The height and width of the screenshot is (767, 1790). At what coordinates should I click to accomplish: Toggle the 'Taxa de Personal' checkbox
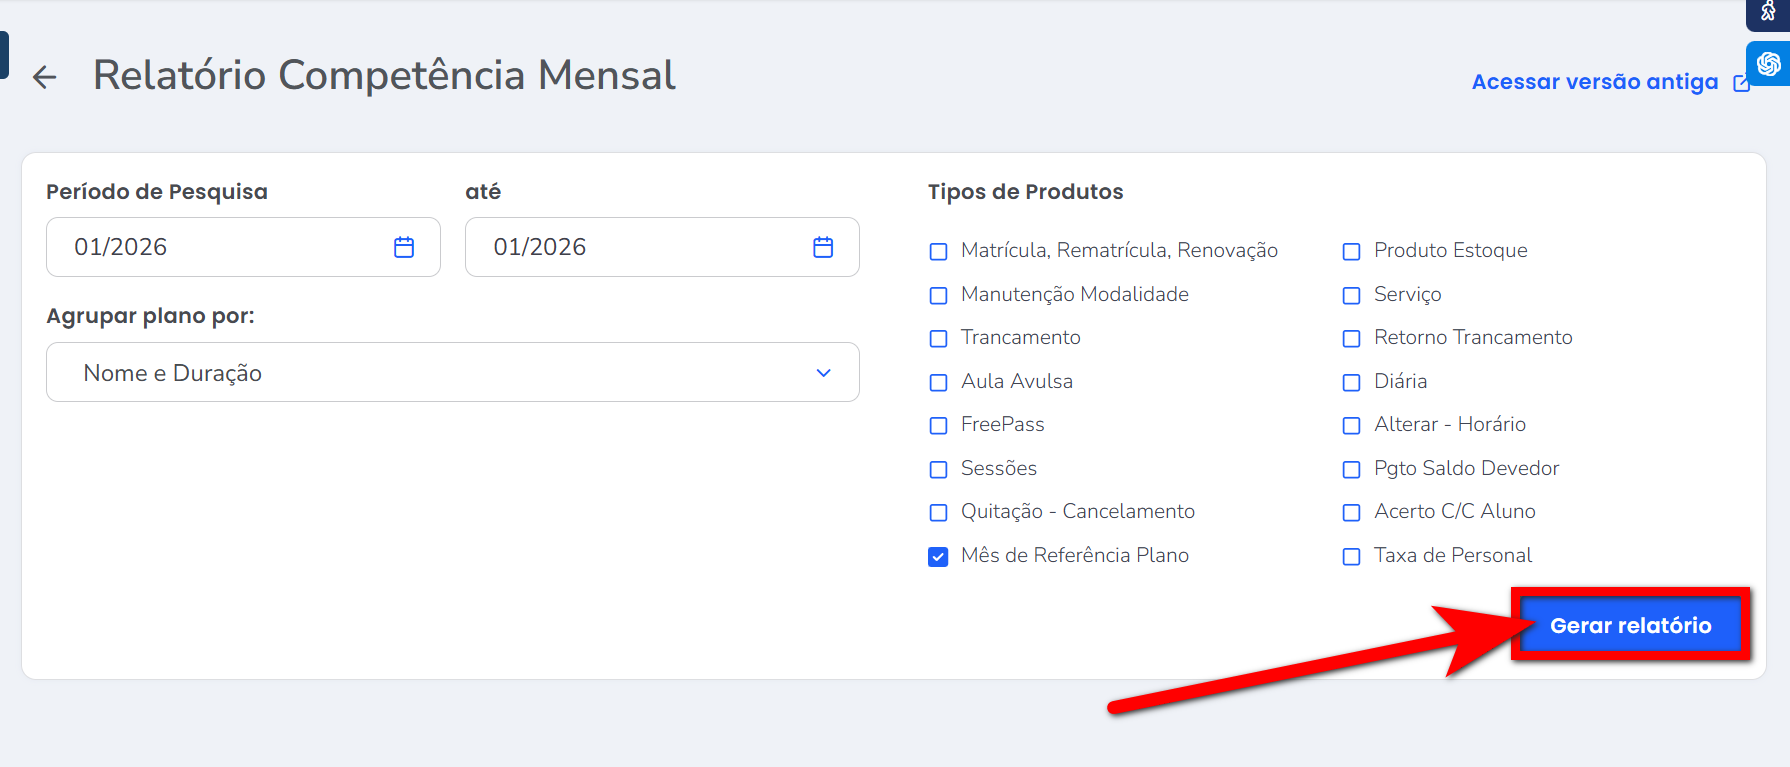coord(1351,557)
